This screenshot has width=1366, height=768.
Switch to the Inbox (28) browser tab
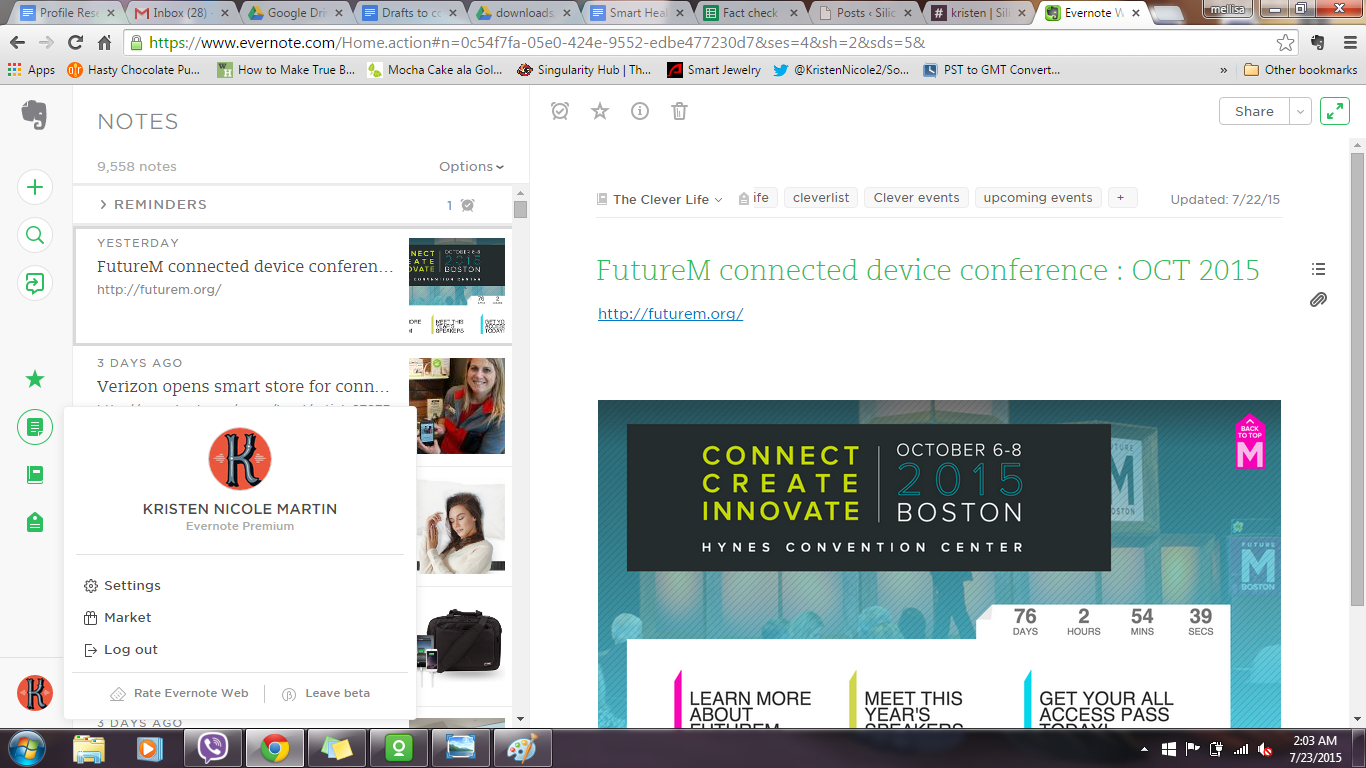(x=181, y=13)
